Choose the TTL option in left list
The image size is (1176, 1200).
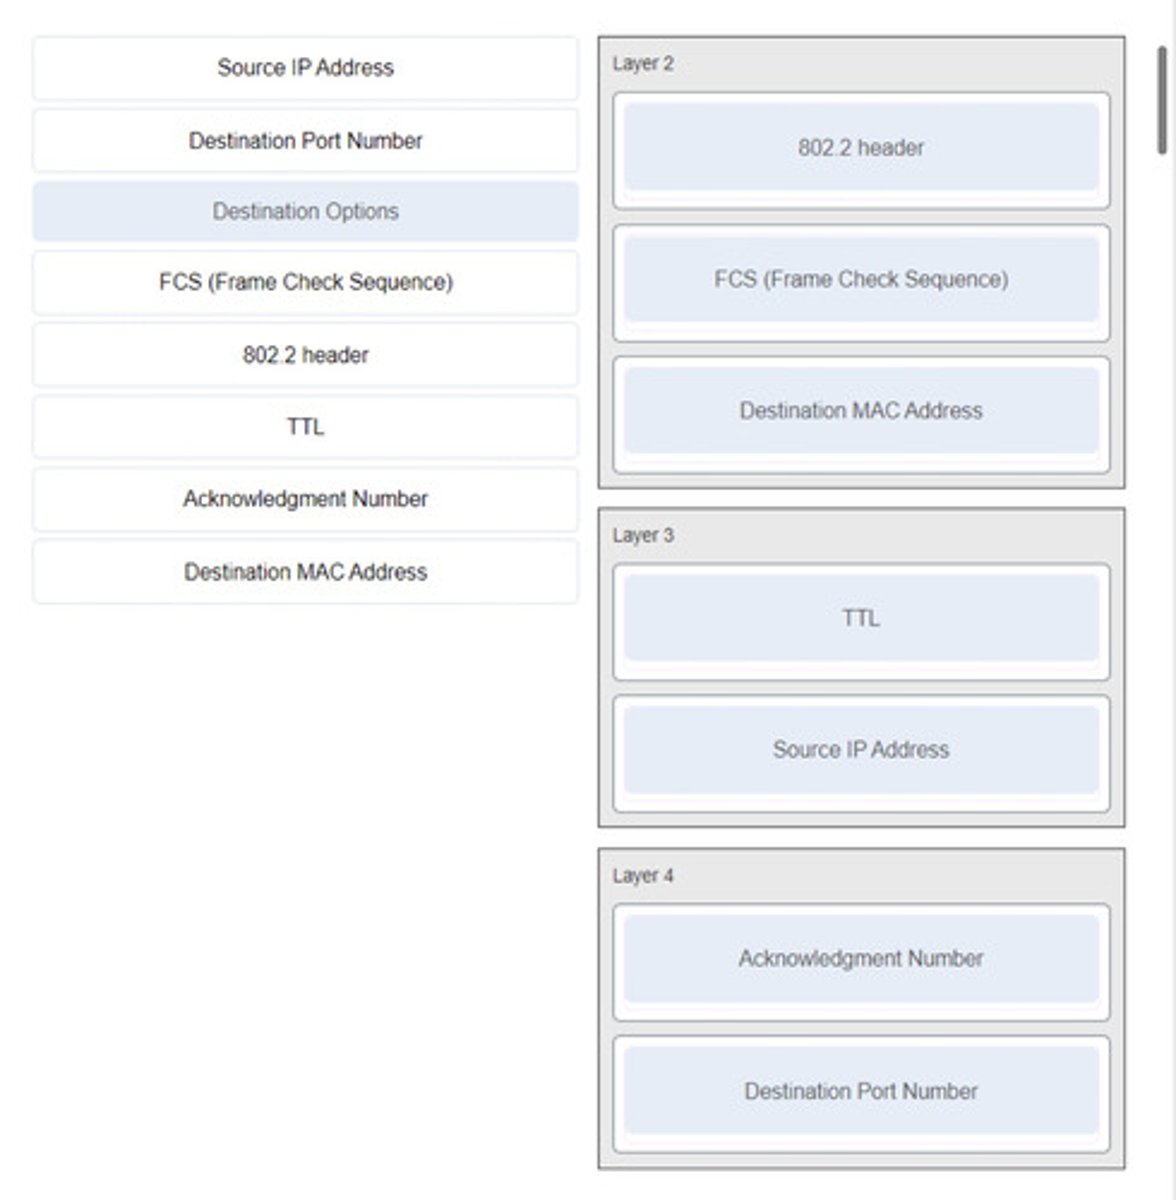coord(305,427)
